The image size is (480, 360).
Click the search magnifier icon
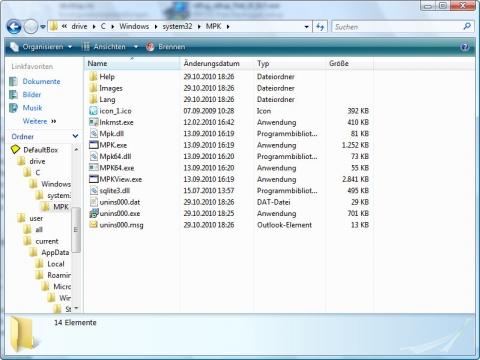click(x=467, y=26)
